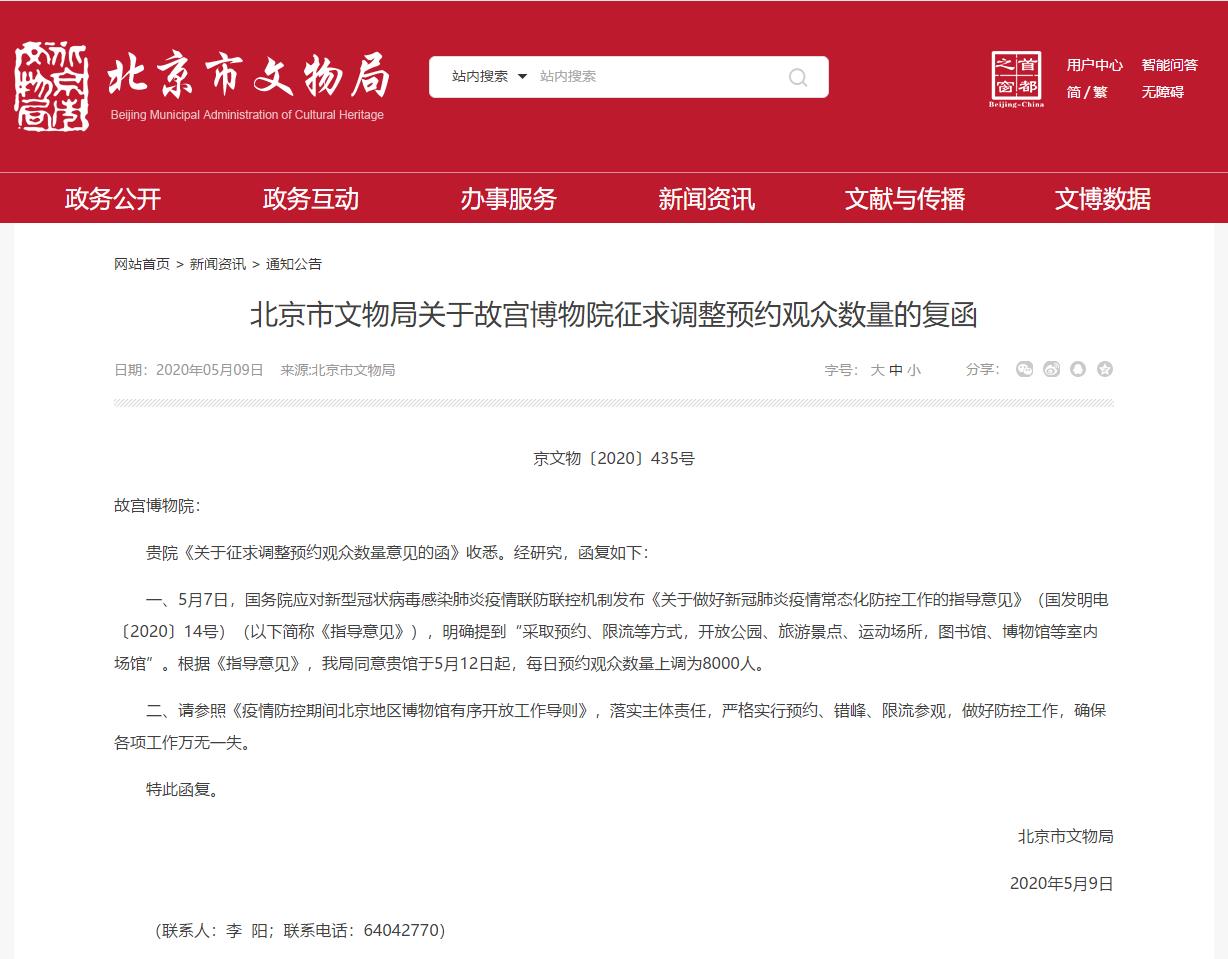Click paragraph beginning 二、请参照《疫情防控期间
Screen dimensions: 1228x959
pyautogui.click(x=610, y=727)
